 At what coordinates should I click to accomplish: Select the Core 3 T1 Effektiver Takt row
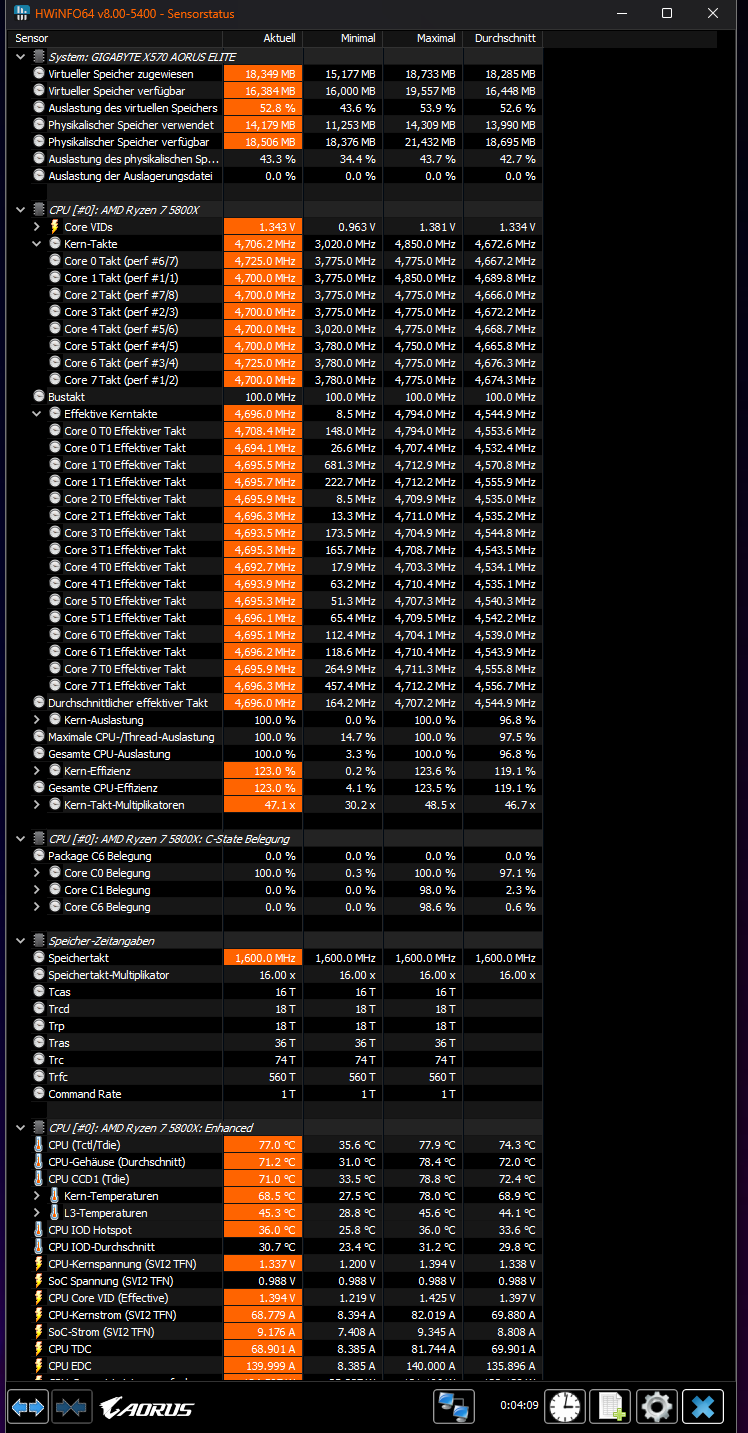click(x=276, y=550)
